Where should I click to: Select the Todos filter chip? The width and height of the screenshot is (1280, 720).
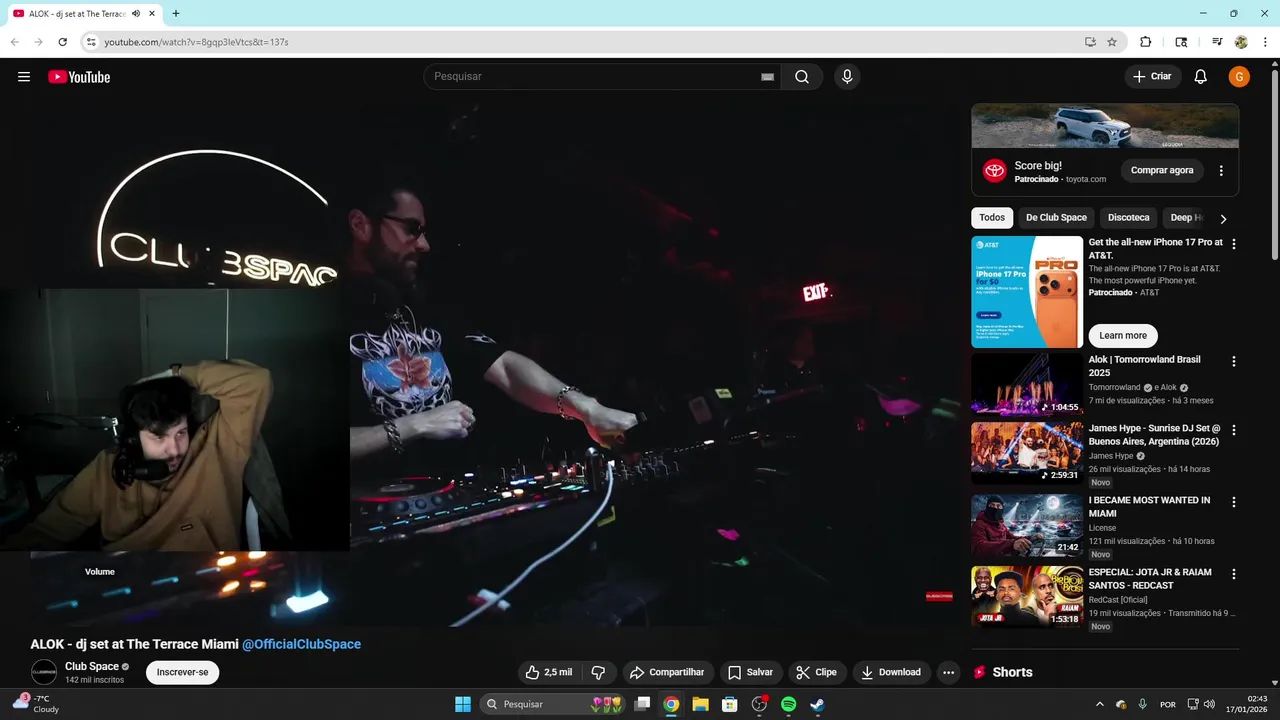992,217
